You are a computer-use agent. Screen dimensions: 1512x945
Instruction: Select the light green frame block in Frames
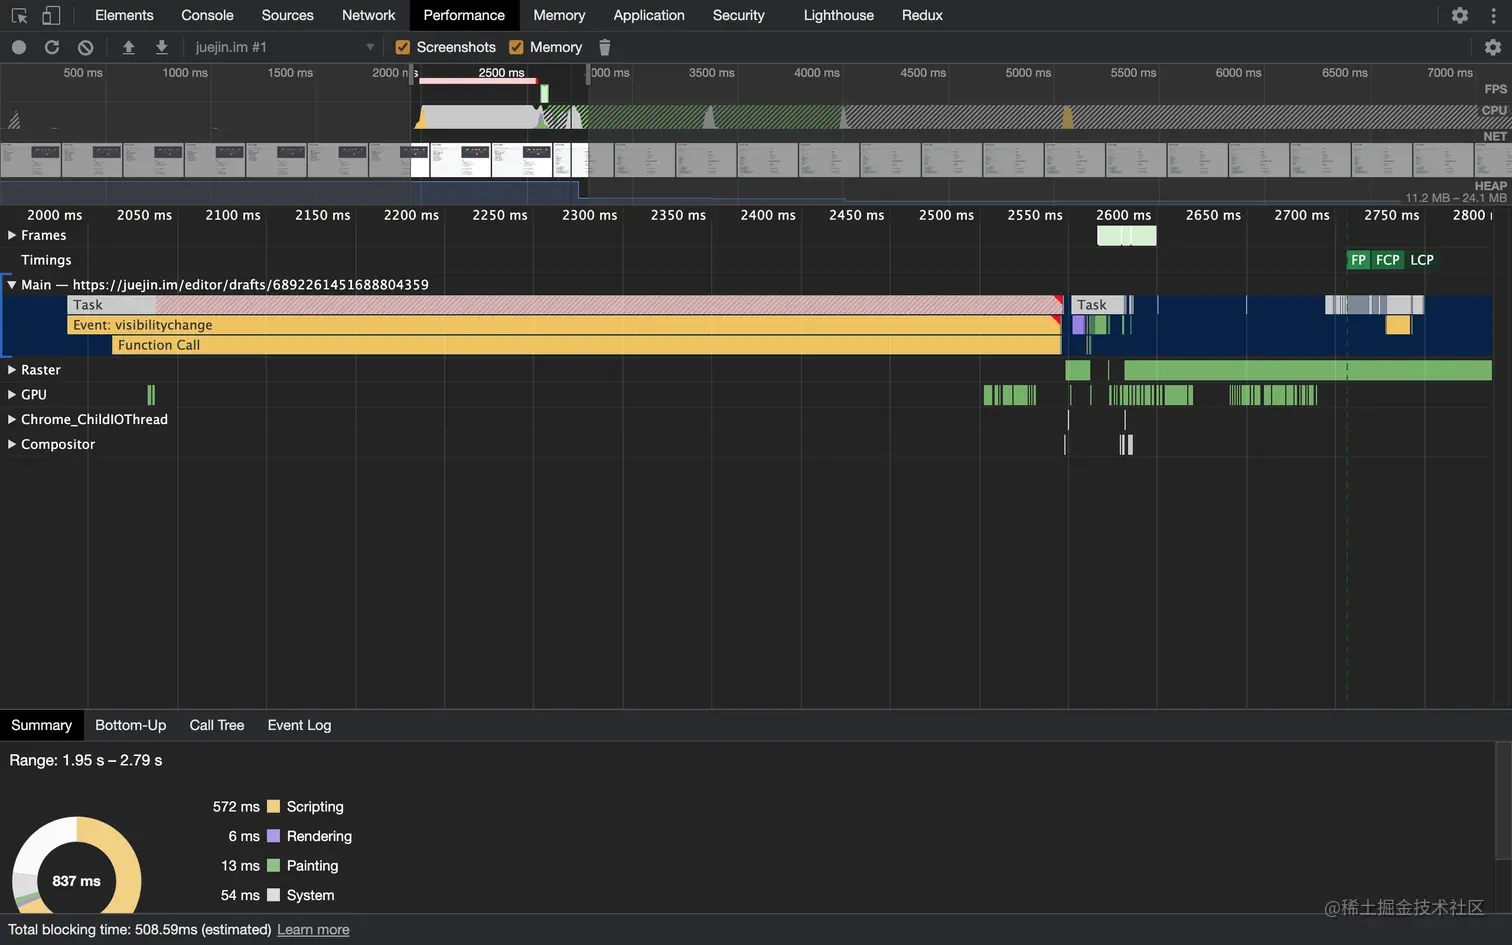coord(1127,236)
